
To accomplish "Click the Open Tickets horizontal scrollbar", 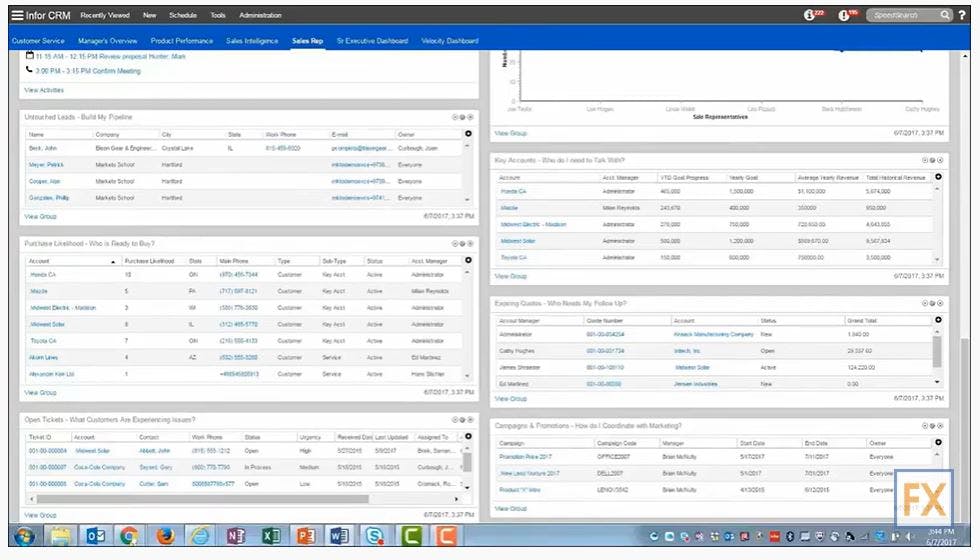I will click(202, 499).
